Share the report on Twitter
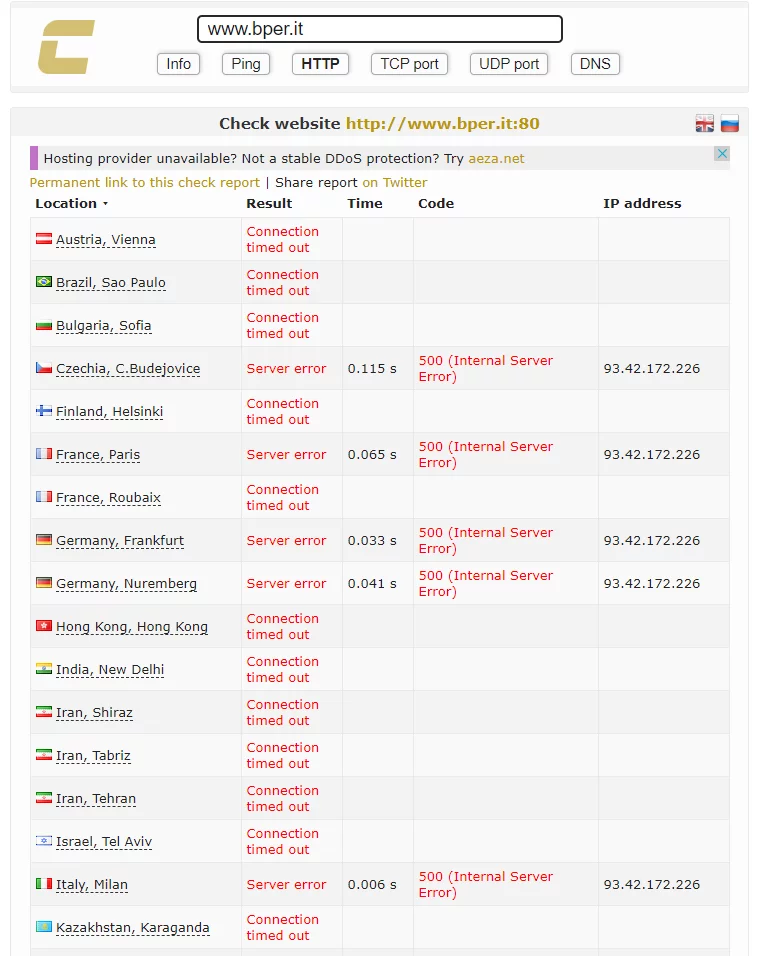 [x=394, y=183]
